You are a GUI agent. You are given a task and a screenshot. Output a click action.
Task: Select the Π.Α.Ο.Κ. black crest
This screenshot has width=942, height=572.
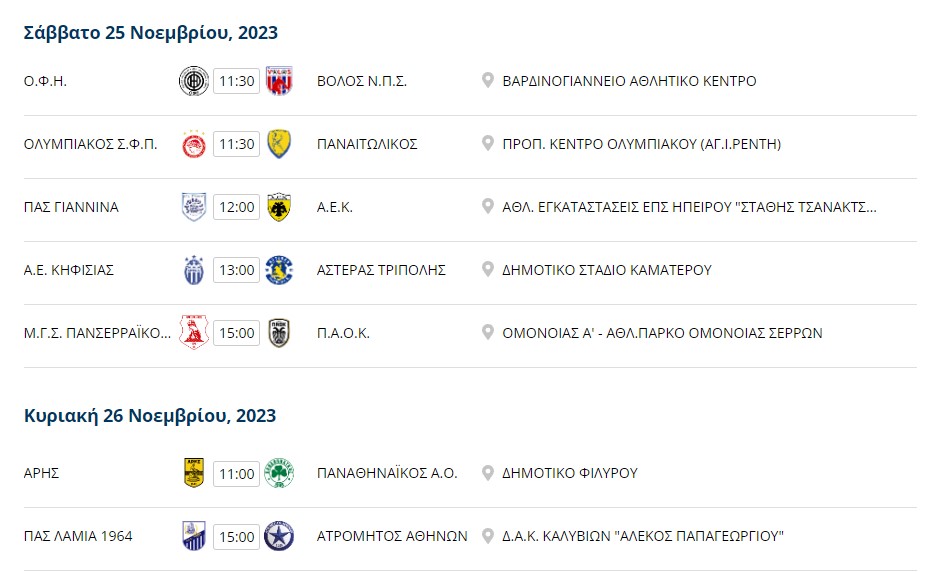(279, 333)
